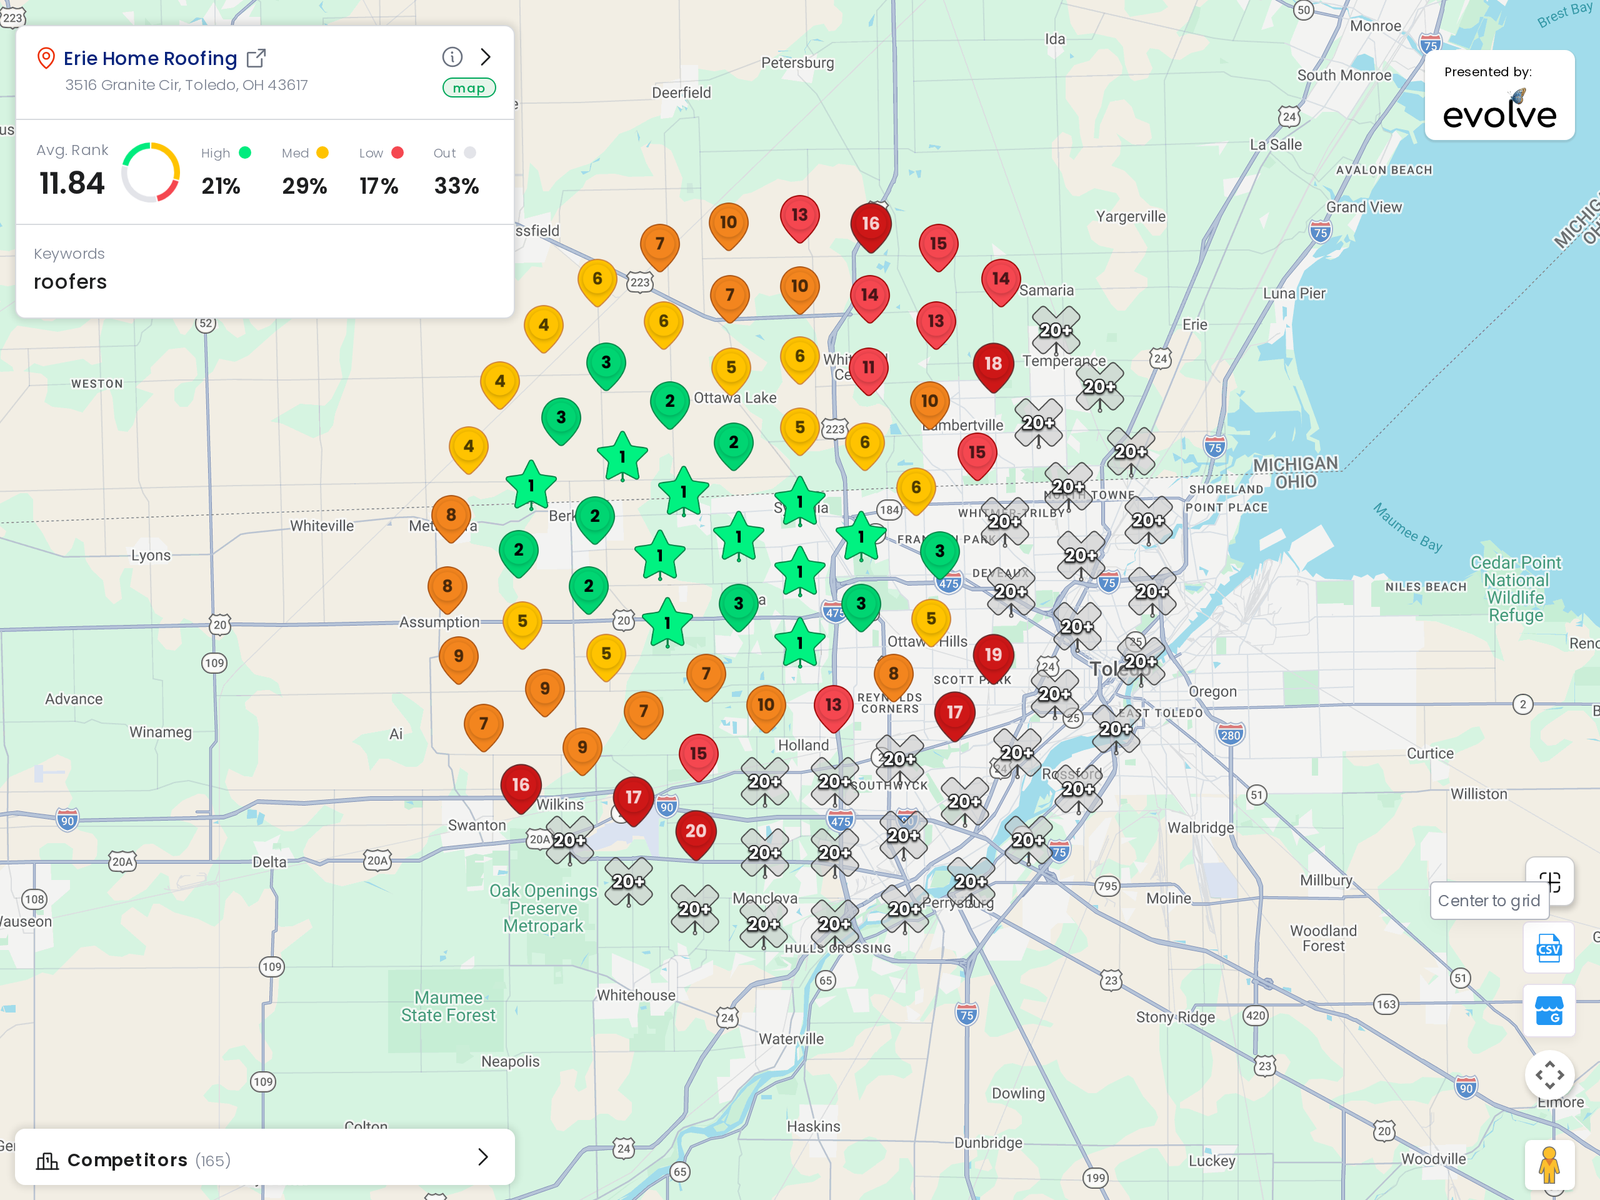The width and height of the screenshot is (1600, 1200).
Task: Select the 20+ marker near Samaria
Action: pos(1056,331)
